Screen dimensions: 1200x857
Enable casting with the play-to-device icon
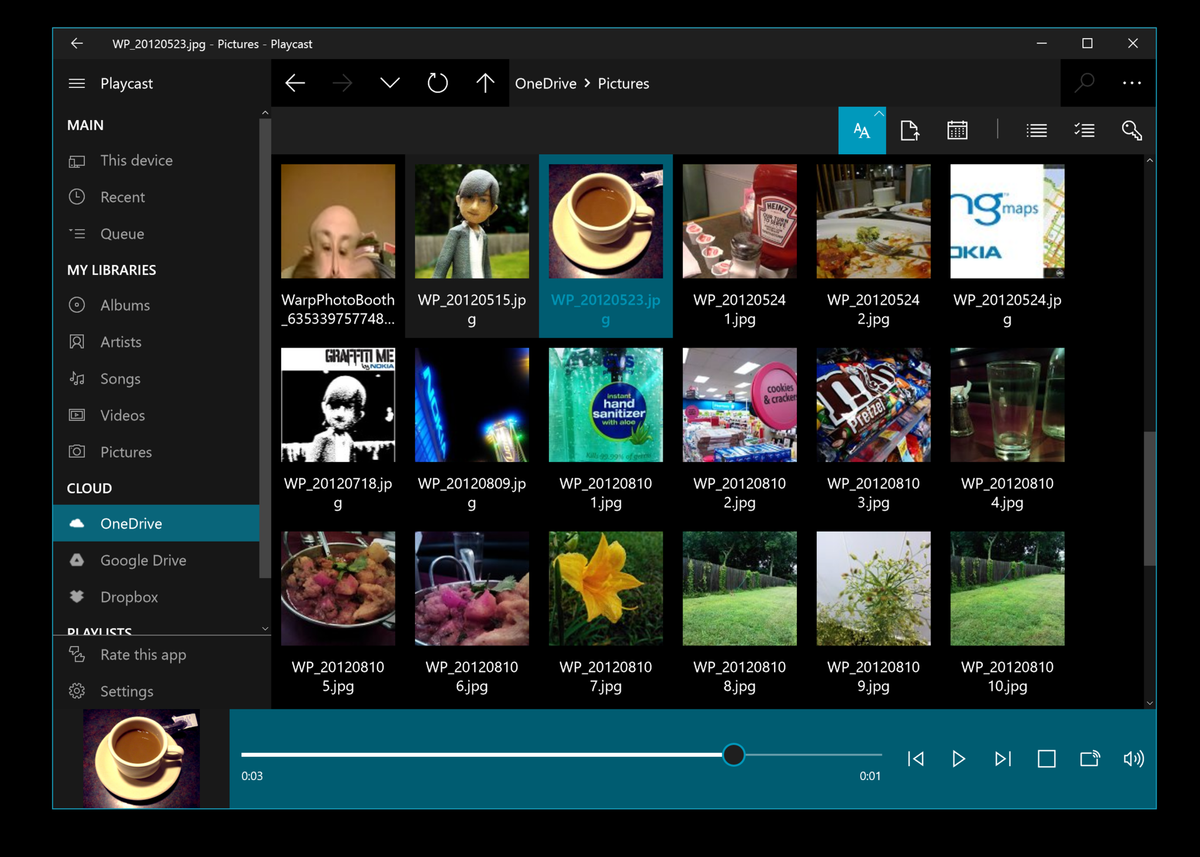point(1090,759)
